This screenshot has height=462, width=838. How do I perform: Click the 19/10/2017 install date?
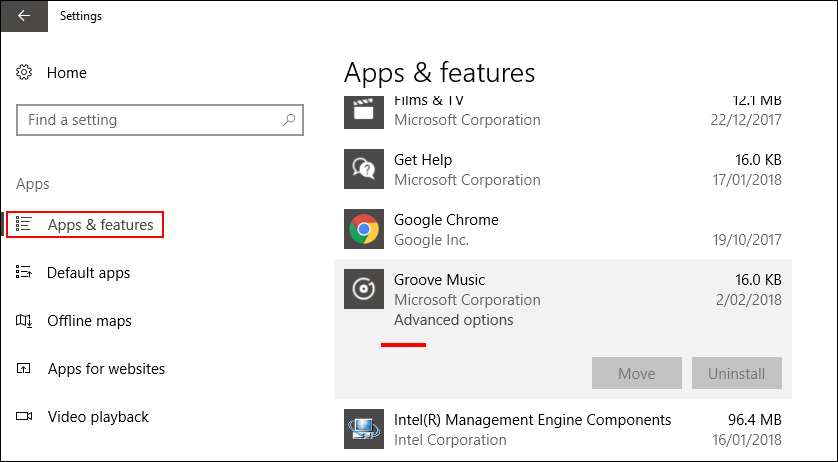tap(747, 240)
